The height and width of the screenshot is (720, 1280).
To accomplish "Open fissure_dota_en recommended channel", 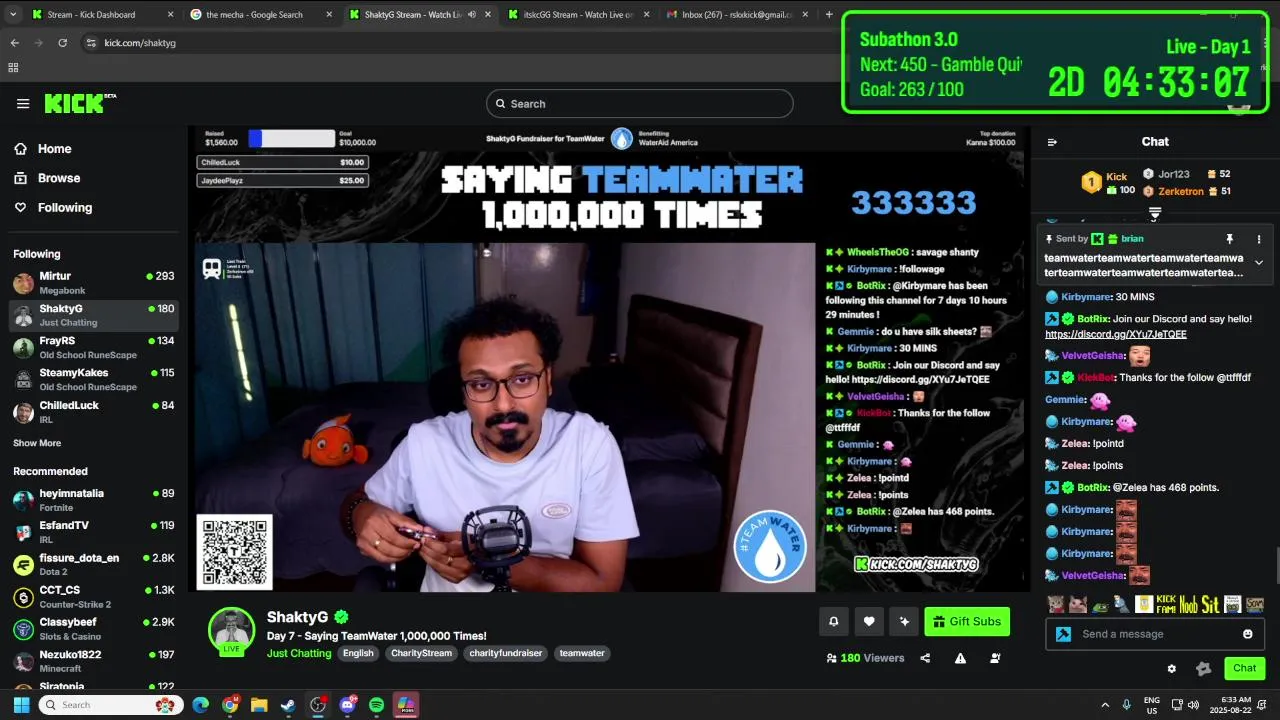I will 94,565.
